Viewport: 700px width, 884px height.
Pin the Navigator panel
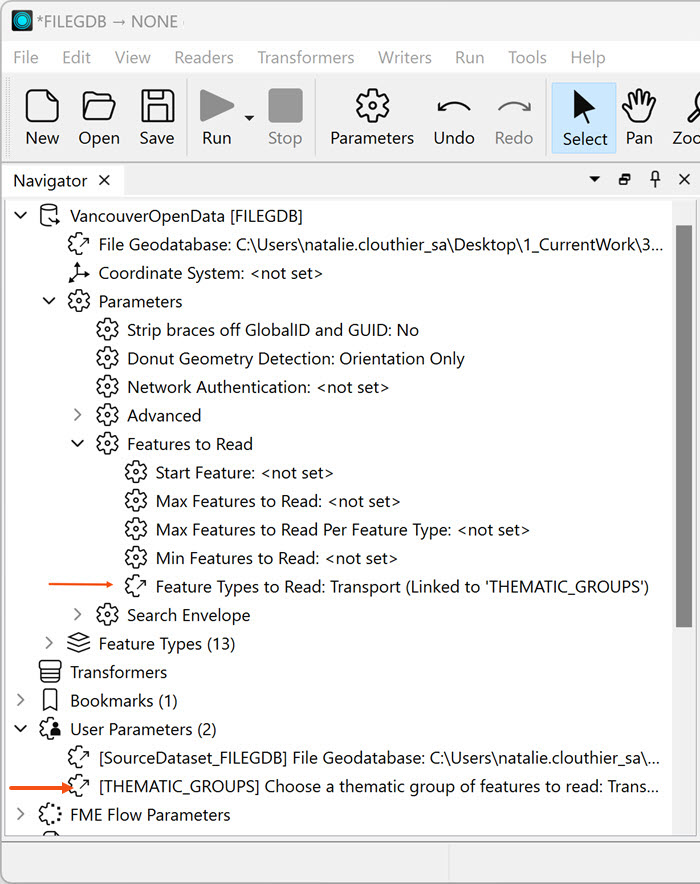(x=655, y=179)
